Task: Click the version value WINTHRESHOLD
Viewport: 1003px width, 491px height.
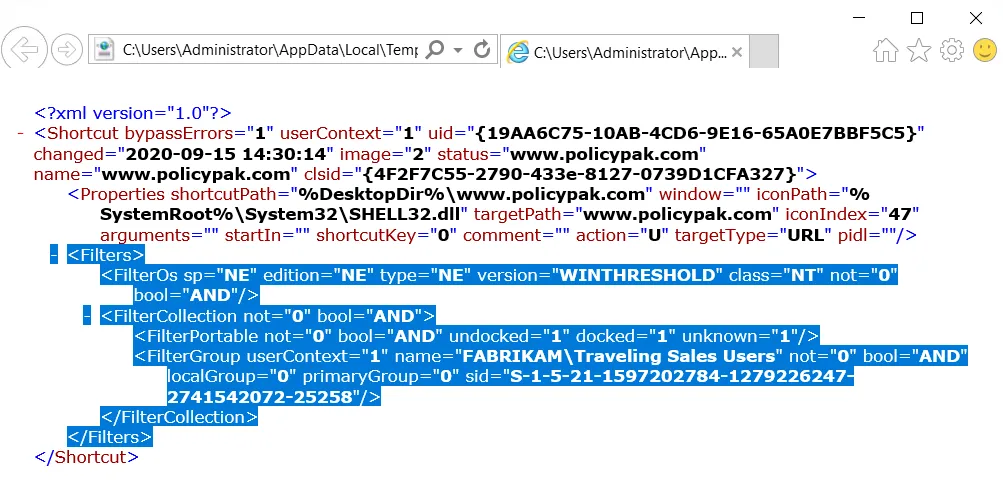Action: click(637, 275)
